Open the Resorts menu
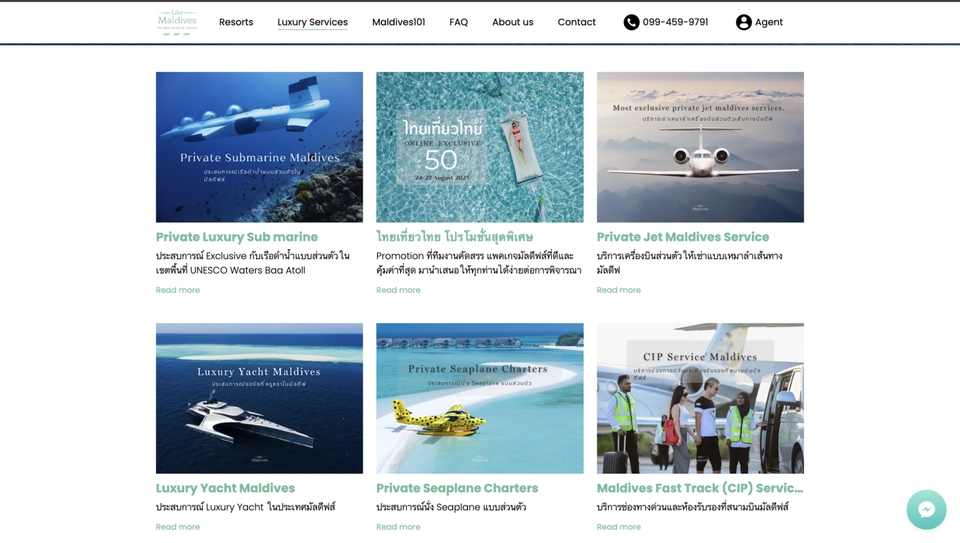 pyautogui.click(x=236, y=22)
